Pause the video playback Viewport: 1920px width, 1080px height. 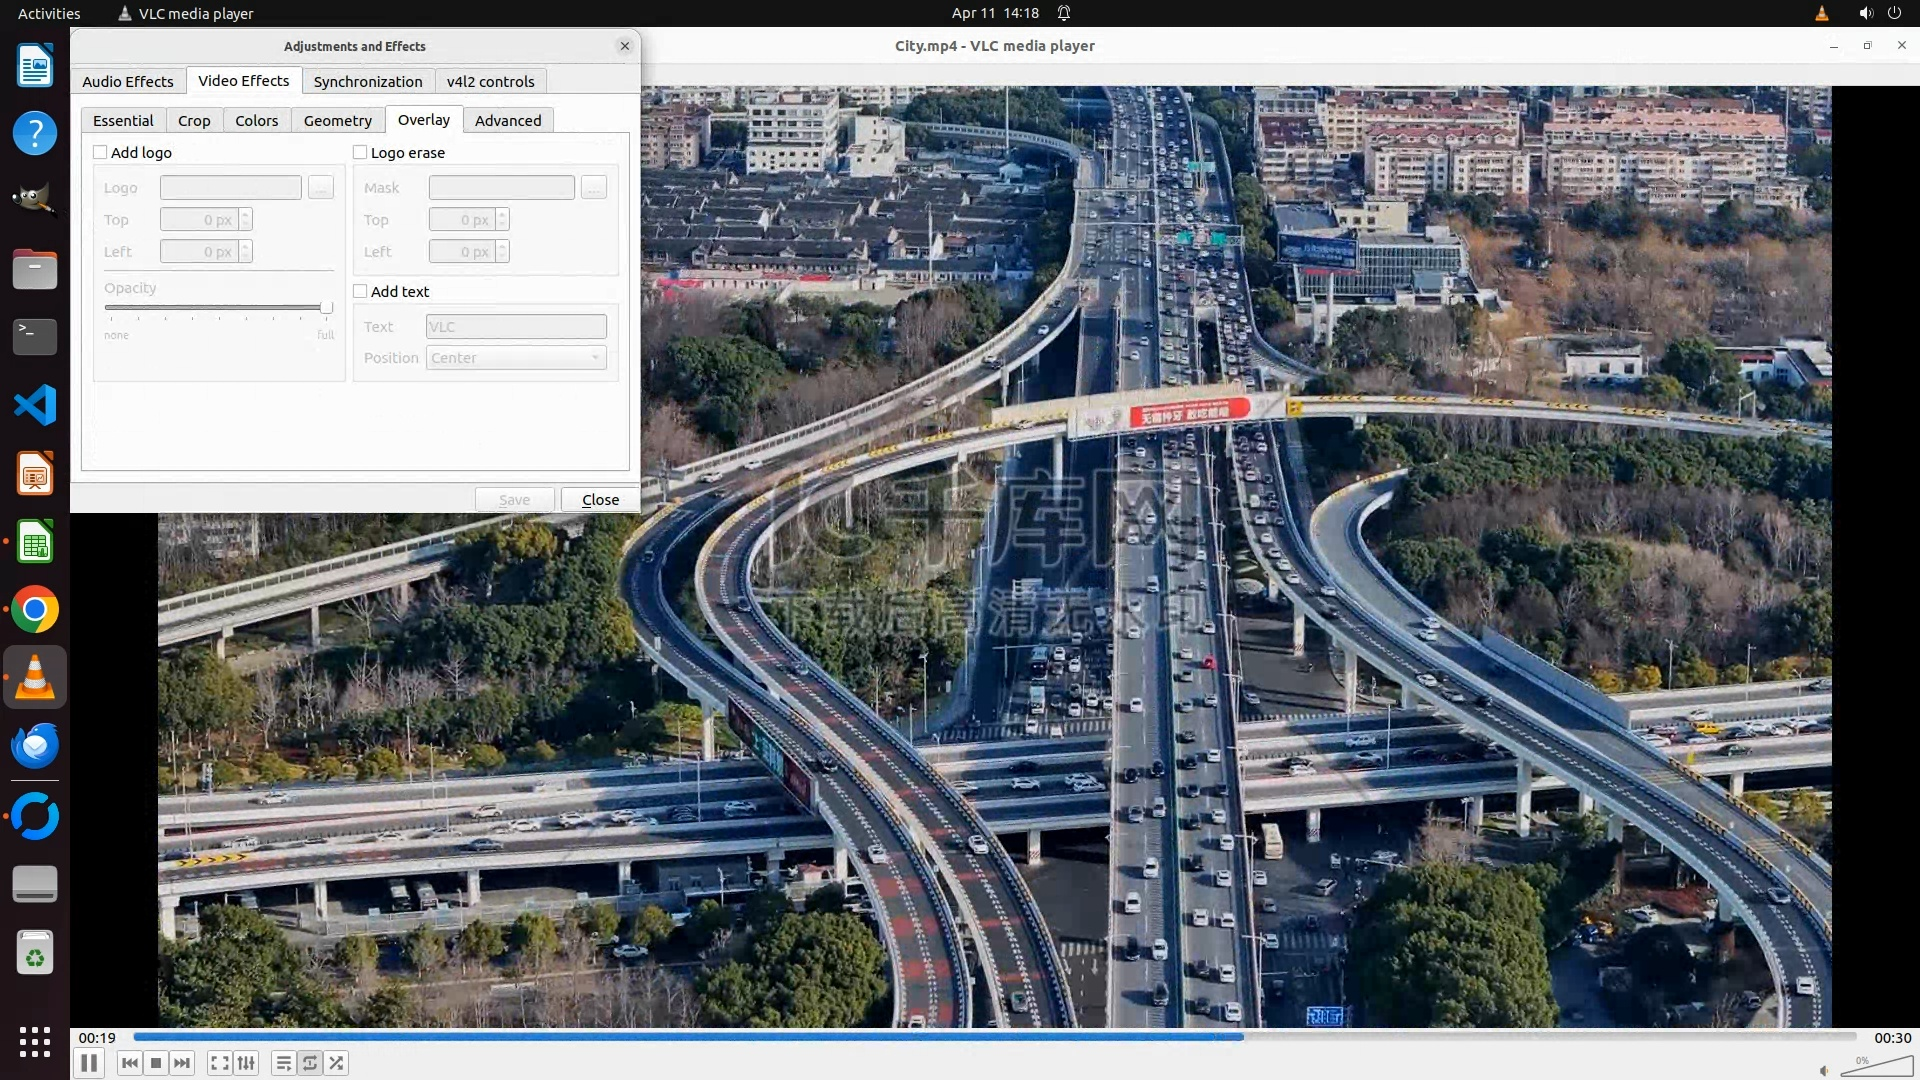pos(89,1063)
